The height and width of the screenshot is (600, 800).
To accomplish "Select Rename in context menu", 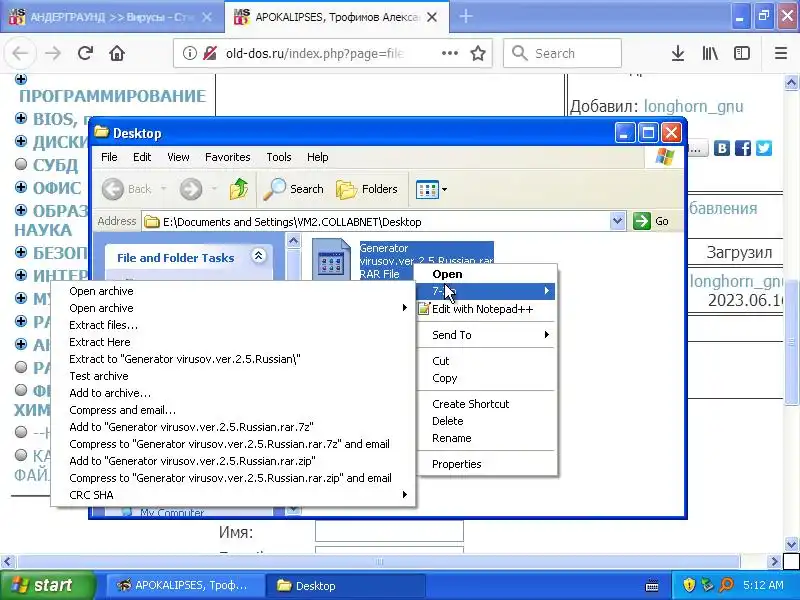I will 487,438.
